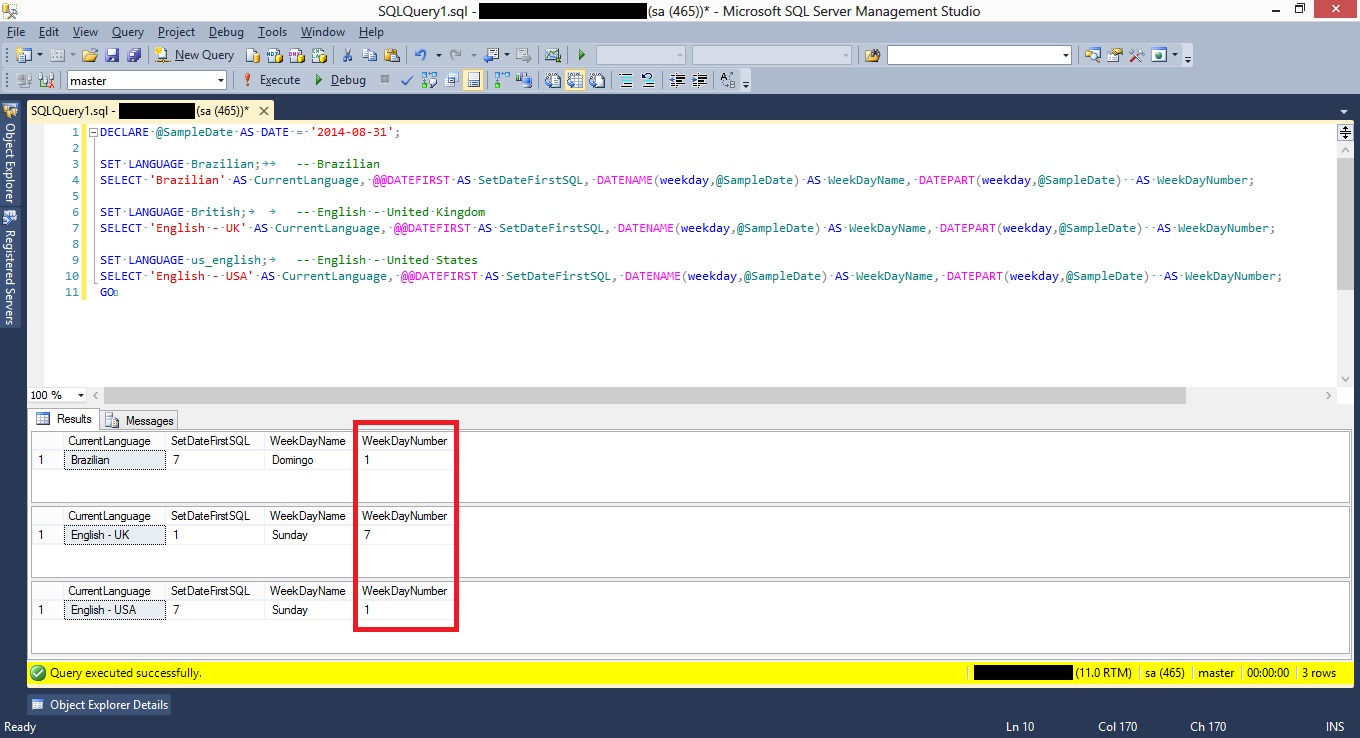Click the Paste clipboard icon
1360x738 pixels.
[391, 55]
